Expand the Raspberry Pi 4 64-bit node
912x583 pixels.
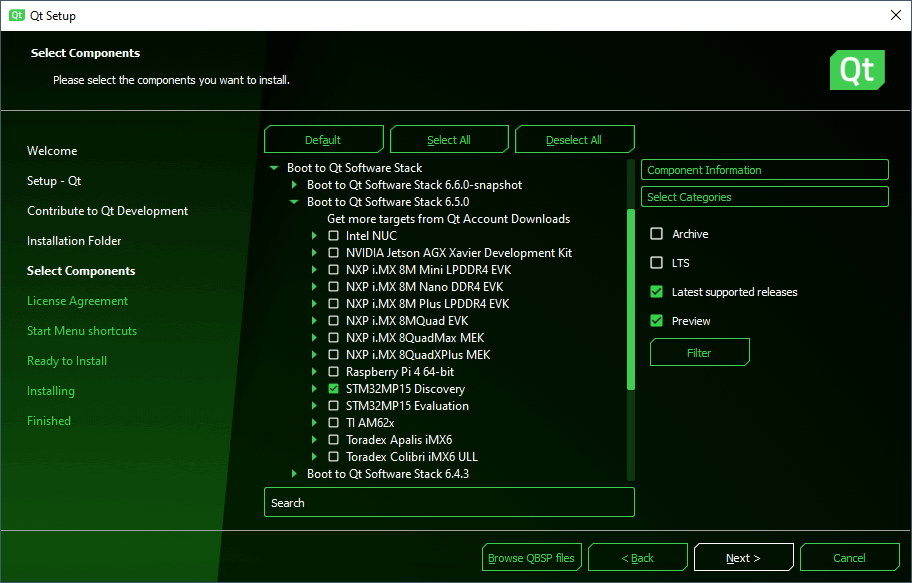pos(314,372)
